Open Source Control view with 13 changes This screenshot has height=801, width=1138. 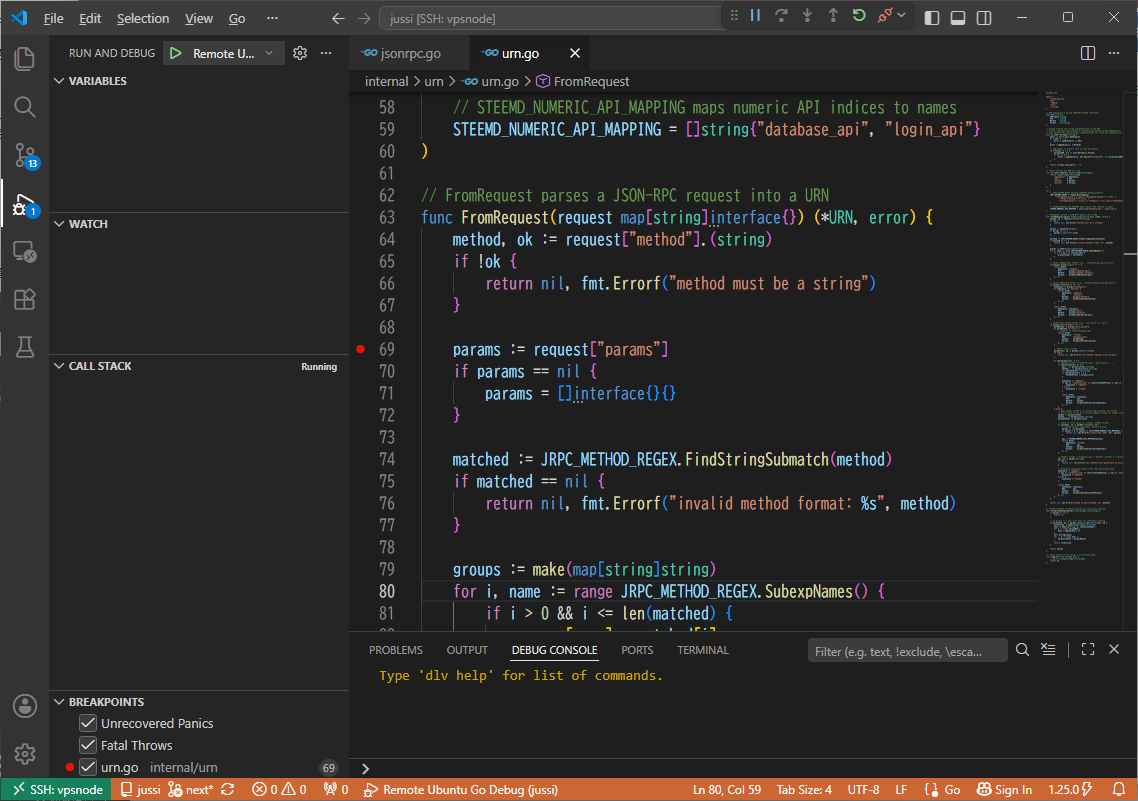tap(25, 155)
